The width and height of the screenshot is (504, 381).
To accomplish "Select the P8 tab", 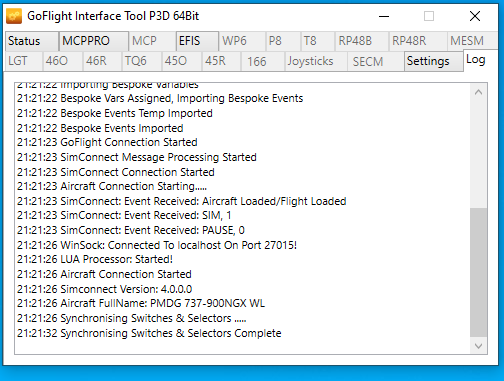I will pyautogui.click(x=283, y=41).
